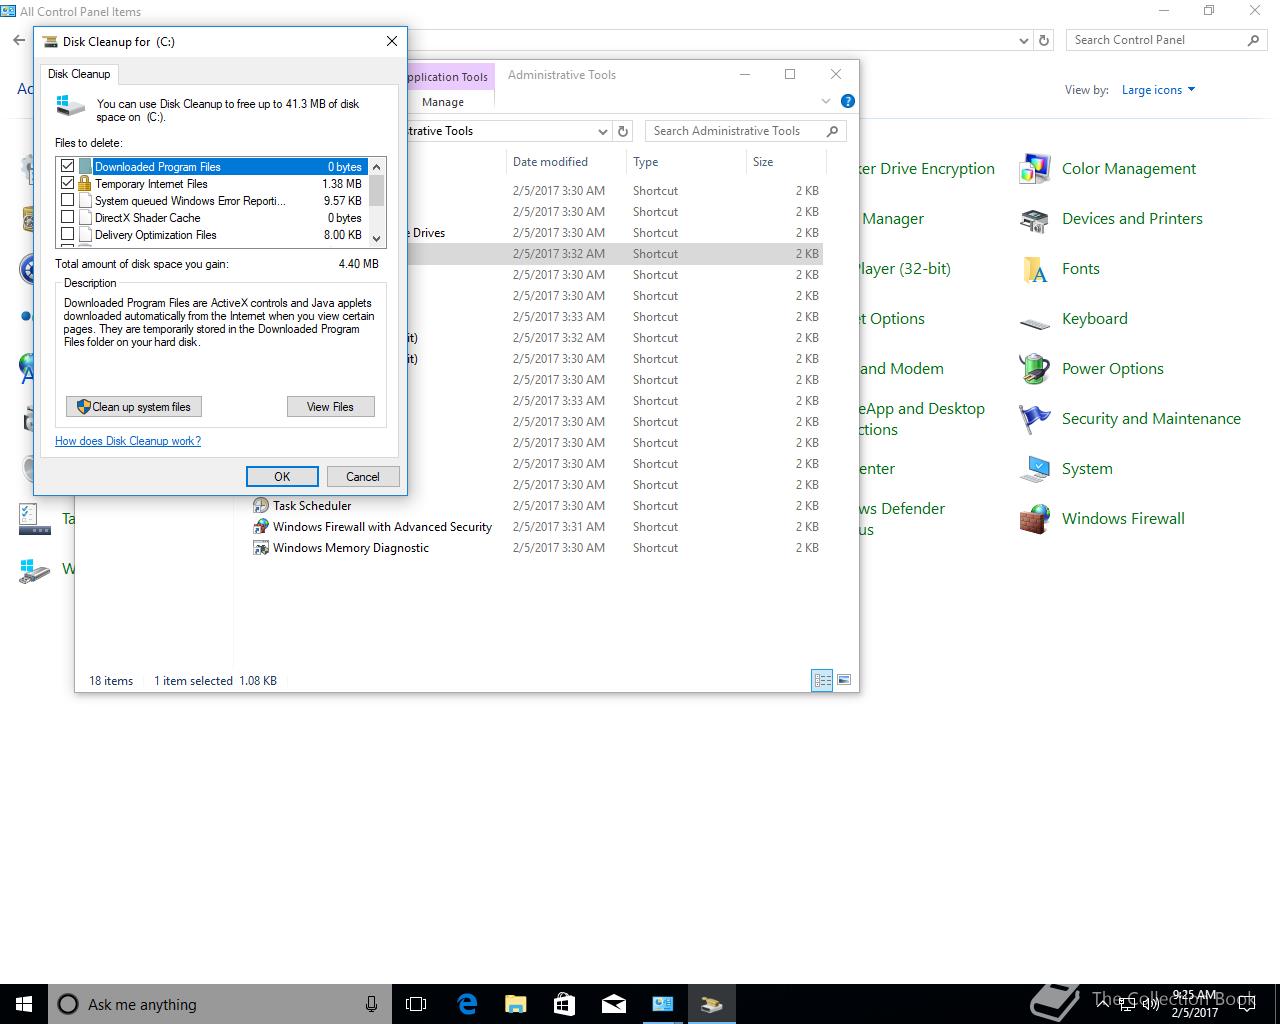Click the Task Scheduler clock icon
Viewport: 1280px width, 1024px height.
pos(261,506)
